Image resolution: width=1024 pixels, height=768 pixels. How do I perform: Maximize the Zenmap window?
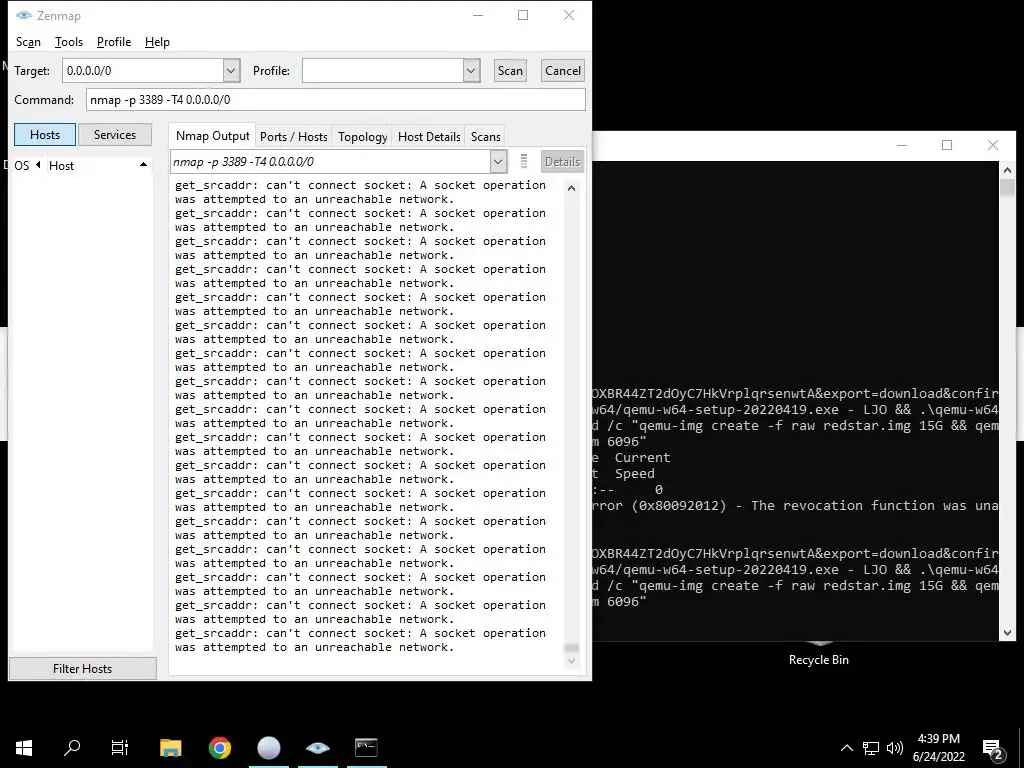click(523, 15)
